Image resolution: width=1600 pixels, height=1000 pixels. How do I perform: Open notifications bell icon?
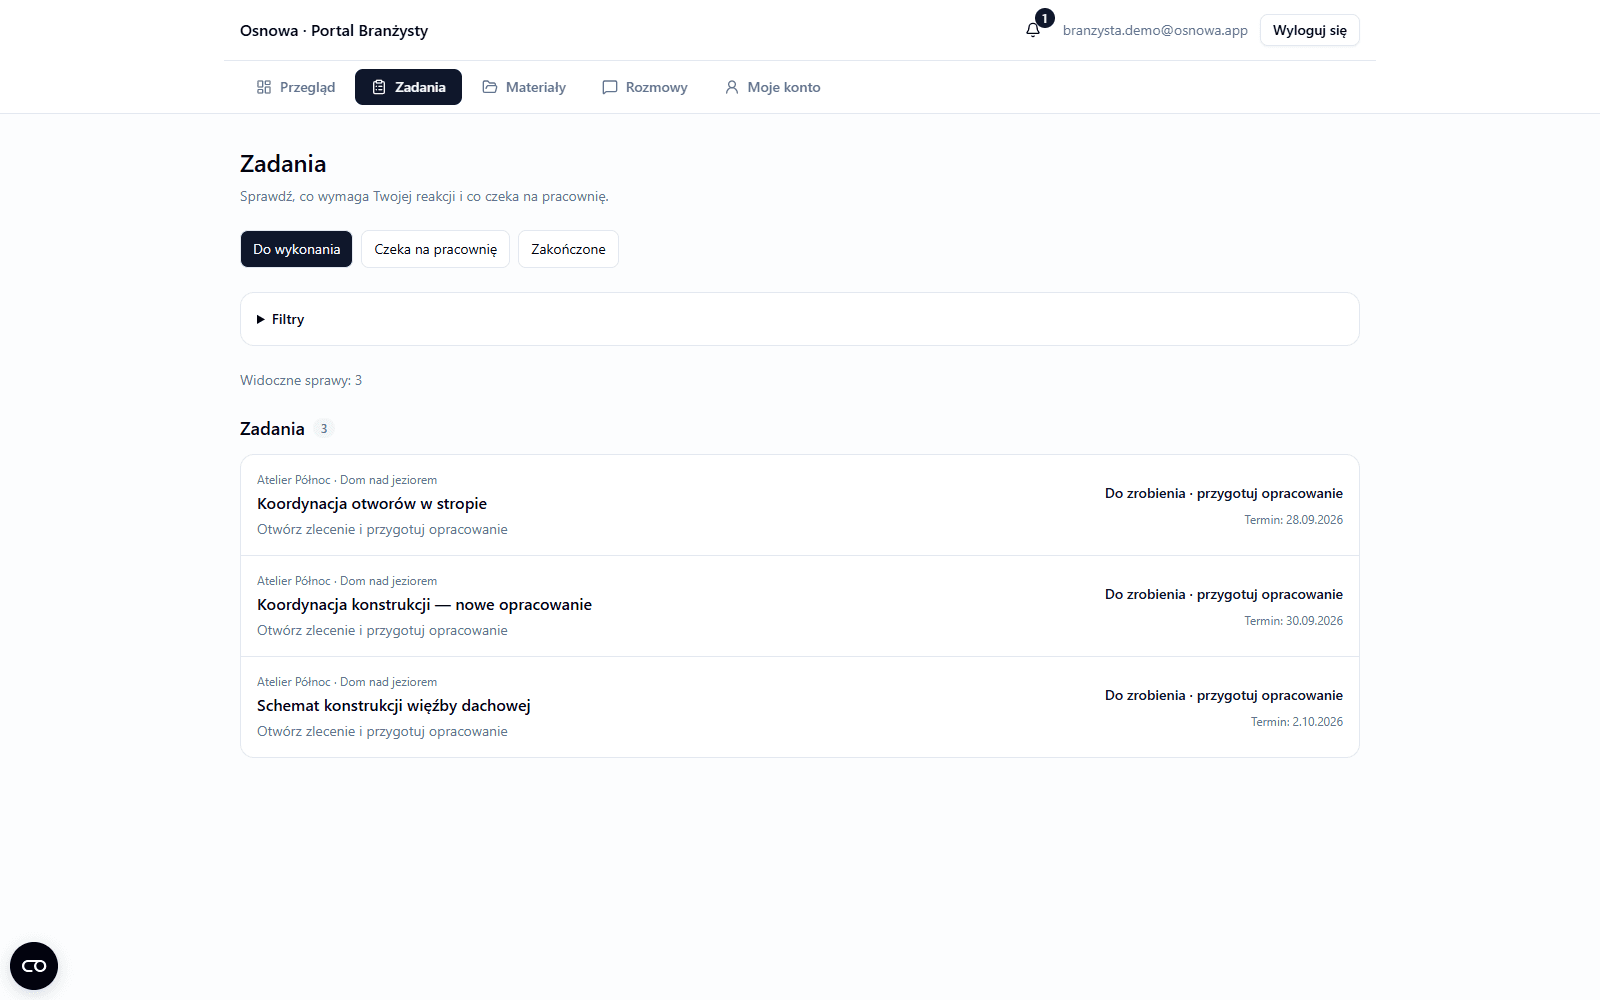click(x=1033, y=30)
